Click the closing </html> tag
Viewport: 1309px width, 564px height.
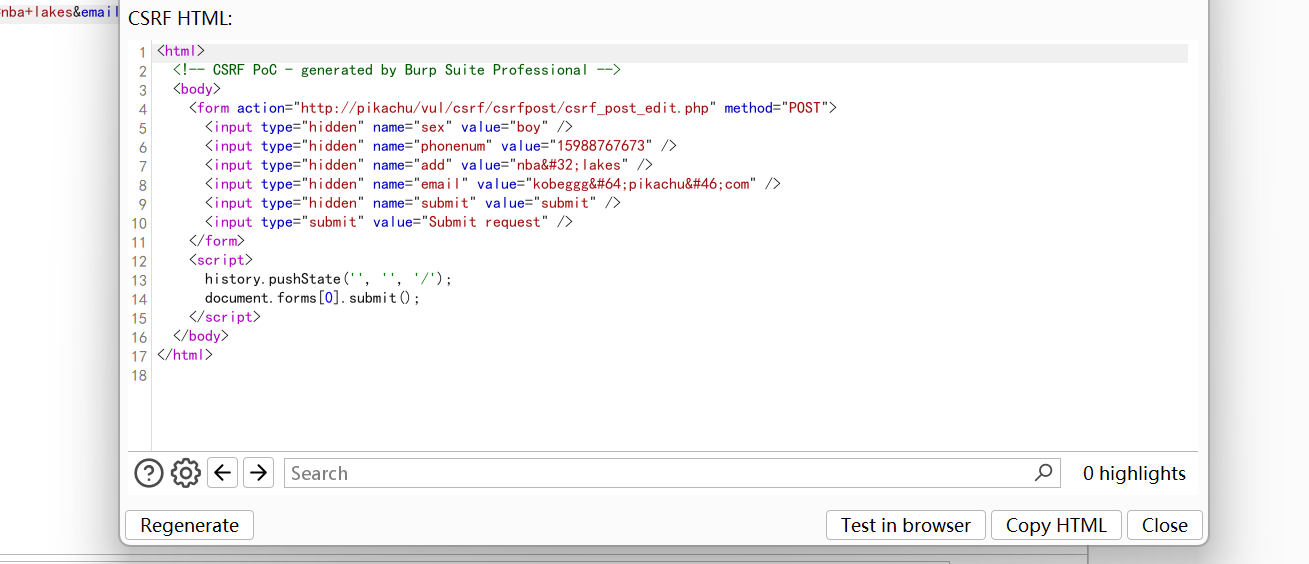click(x=185, y=355)
